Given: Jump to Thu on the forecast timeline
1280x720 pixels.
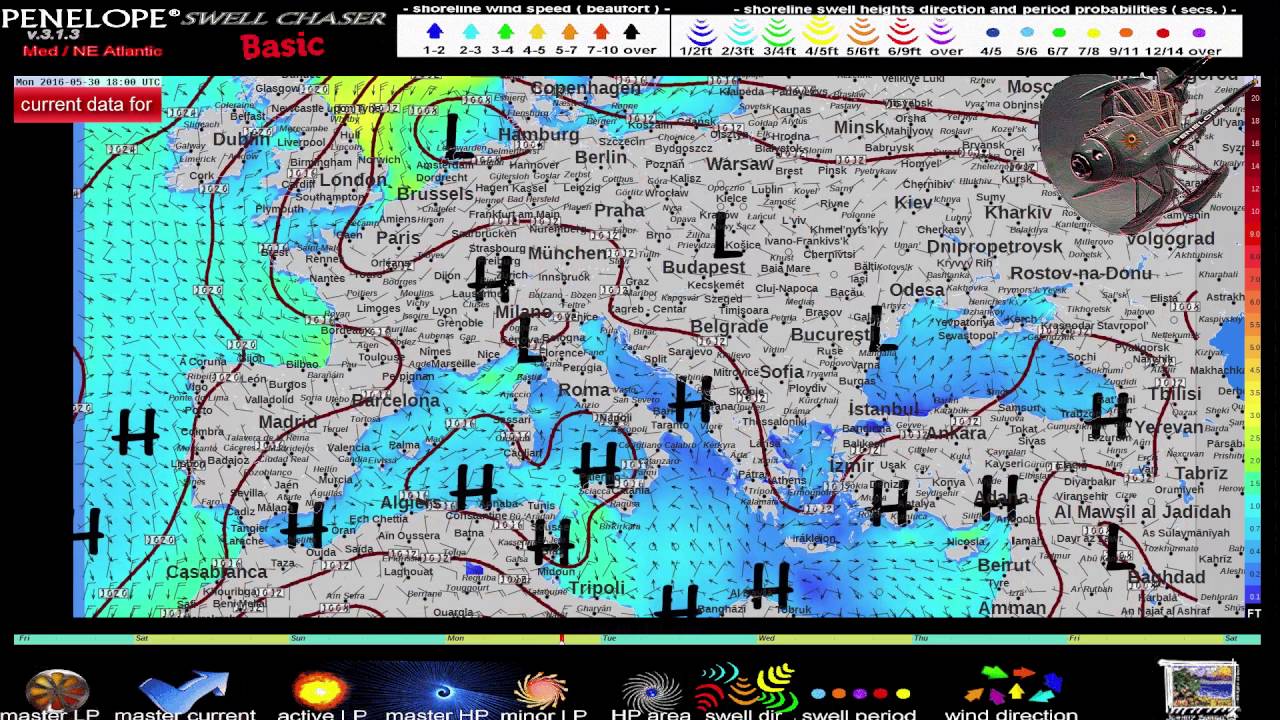Looking at the screenshot, I should (x=920, y=638).
